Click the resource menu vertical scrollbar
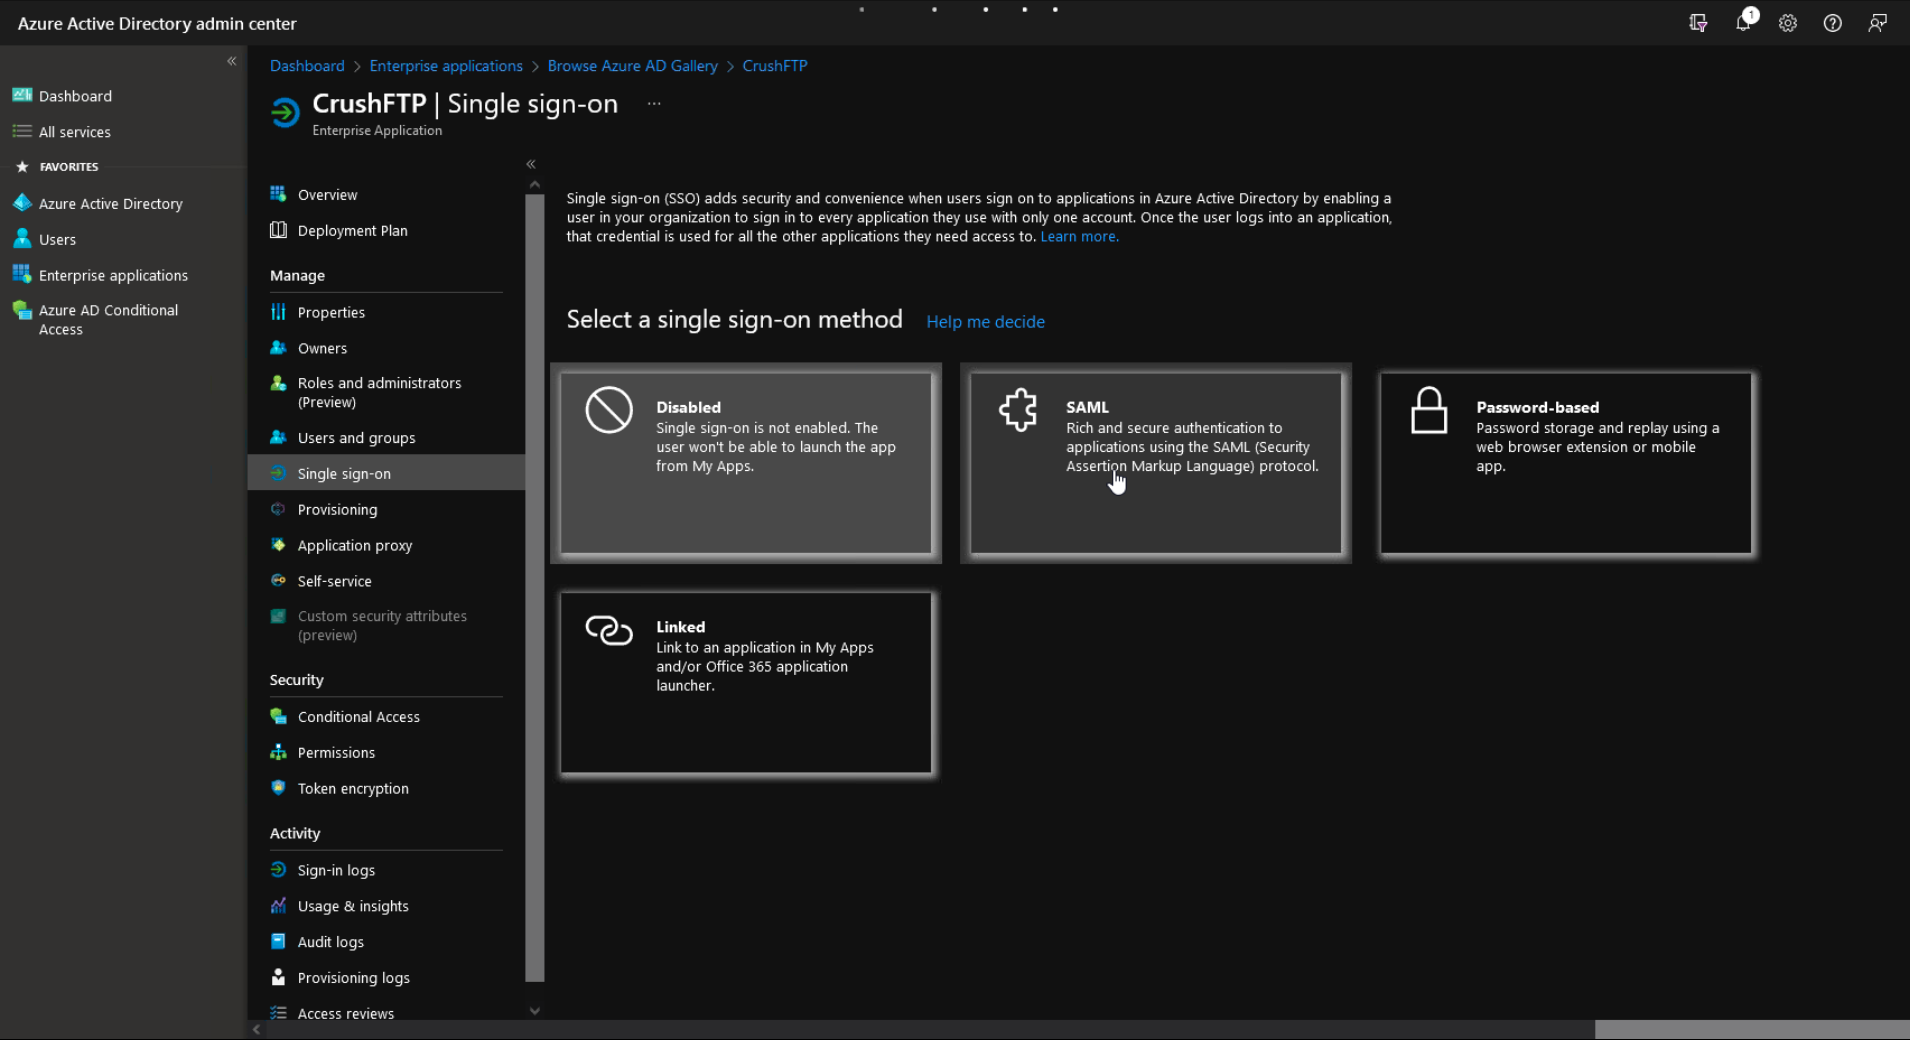The image size is (1910, 1040). [x=535, y=587]
